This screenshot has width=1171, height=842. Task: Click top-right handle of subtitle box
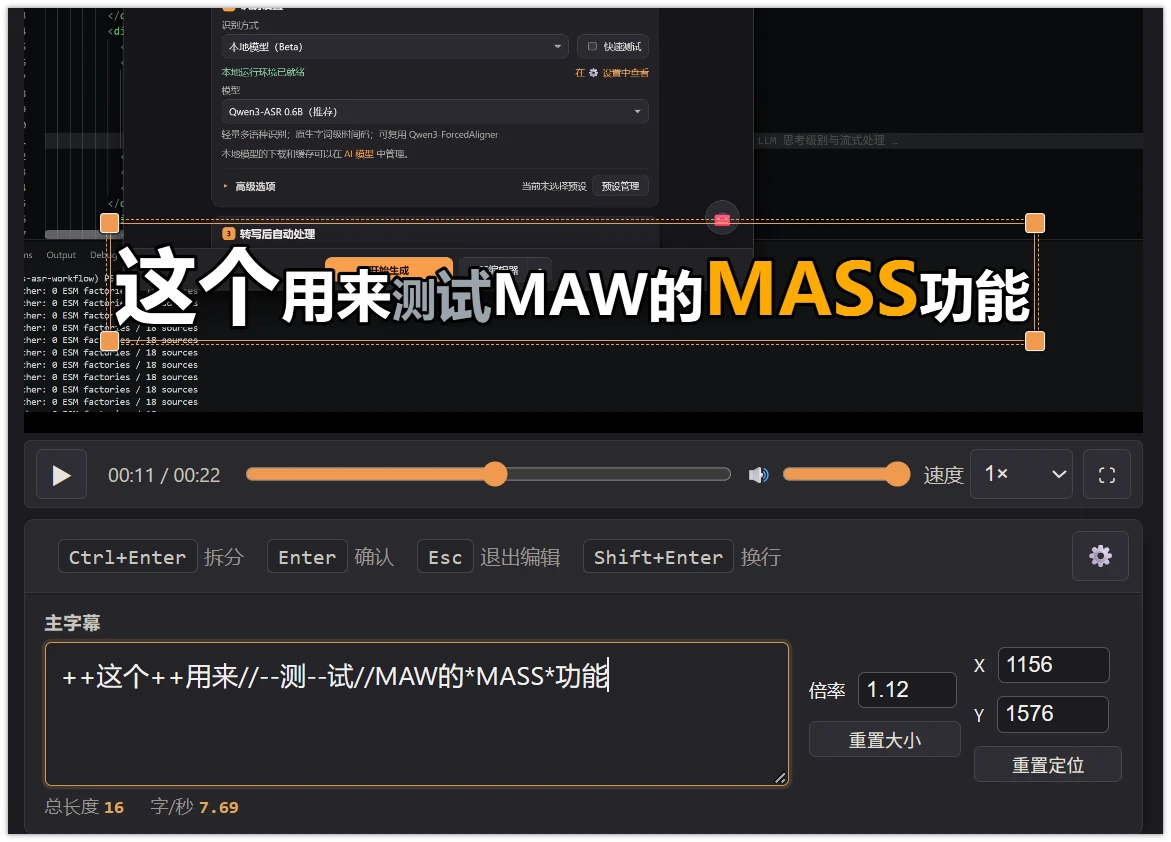[x=1035, y=223]
